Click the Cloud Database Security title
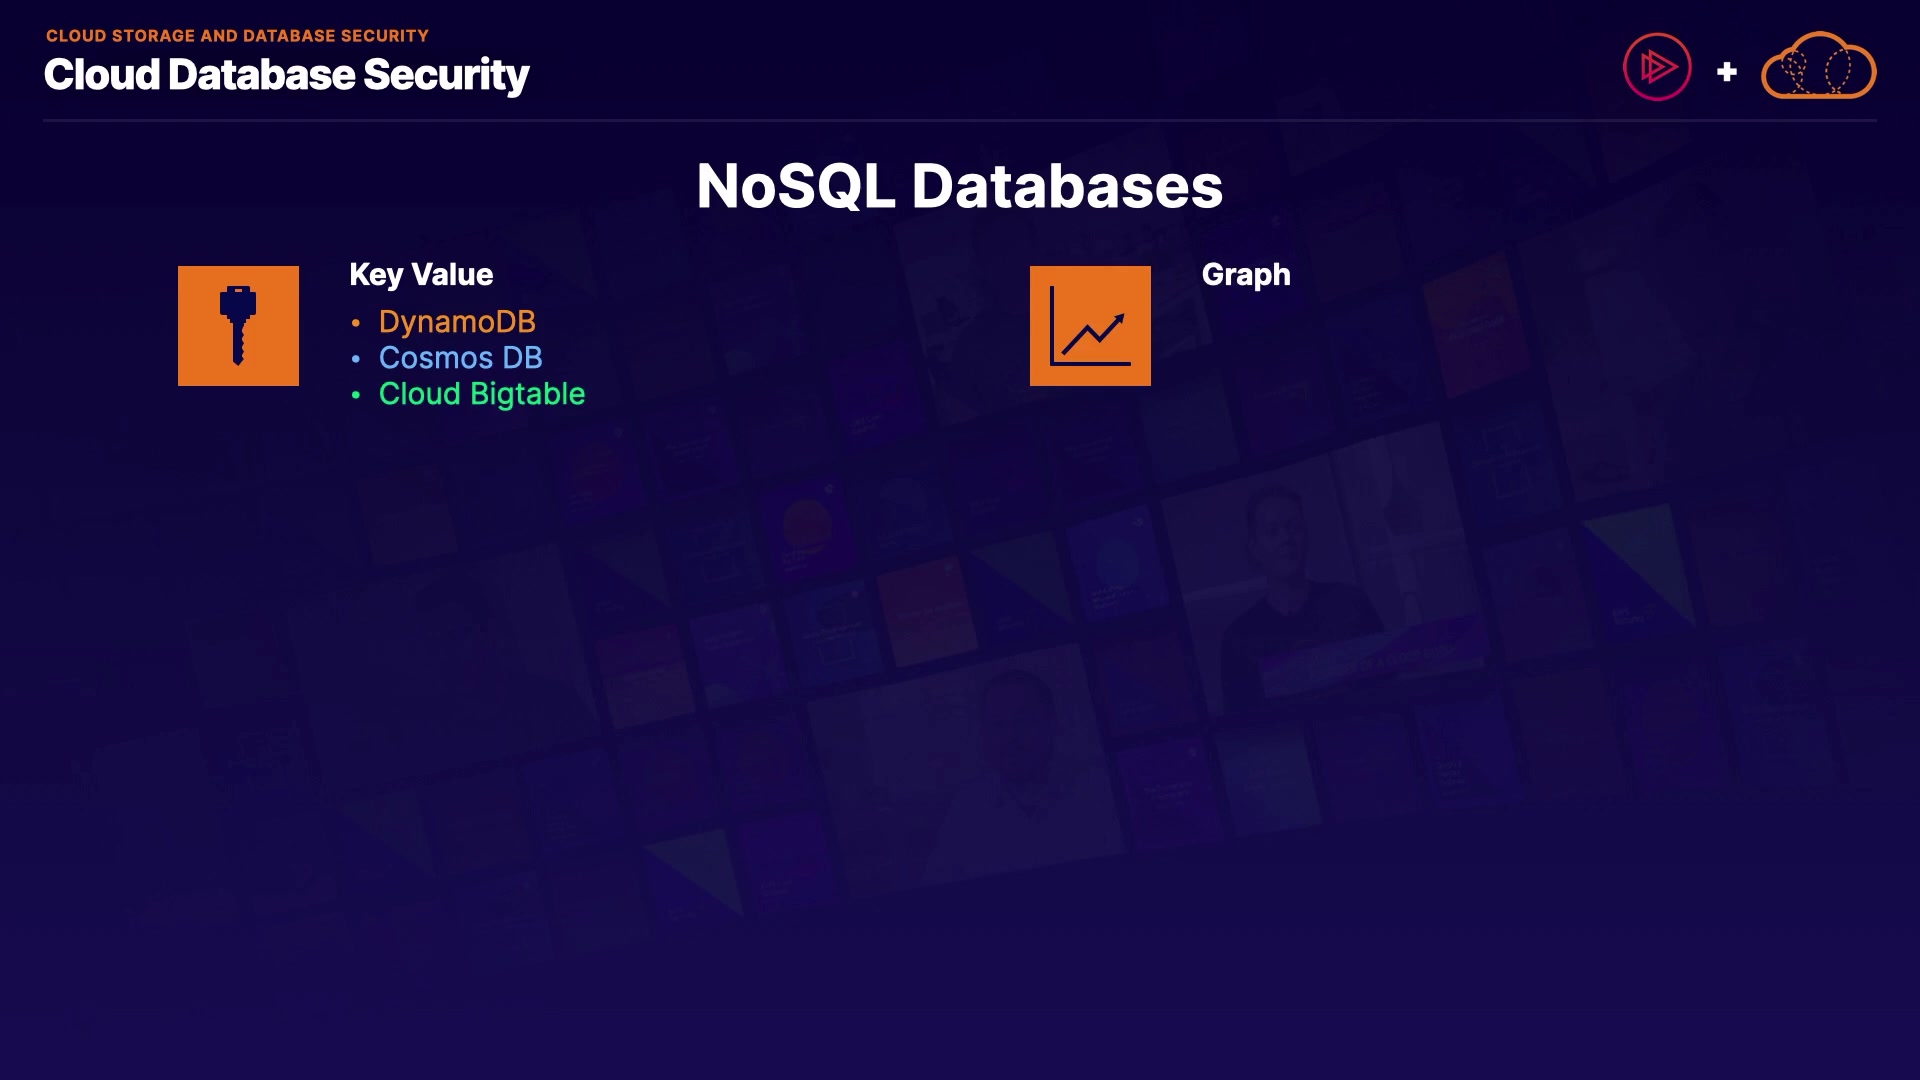1920x1080 pixels. (286, 75)
